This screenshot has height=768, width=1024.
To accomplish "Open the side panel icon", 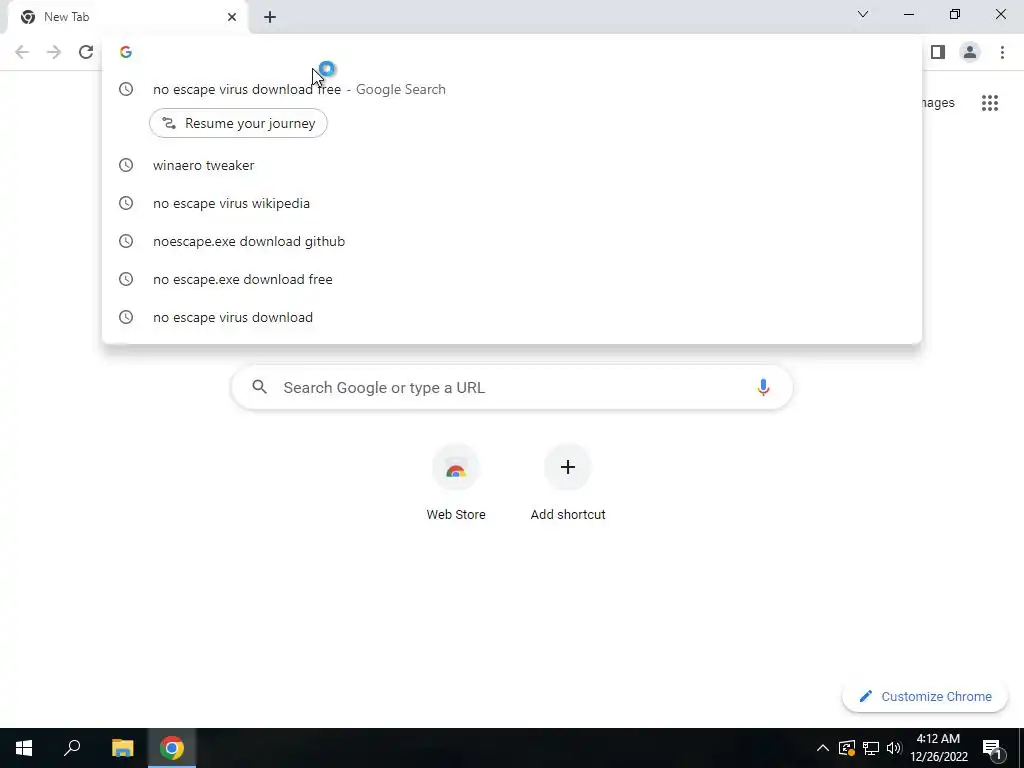I will click(x=938, y=52).
